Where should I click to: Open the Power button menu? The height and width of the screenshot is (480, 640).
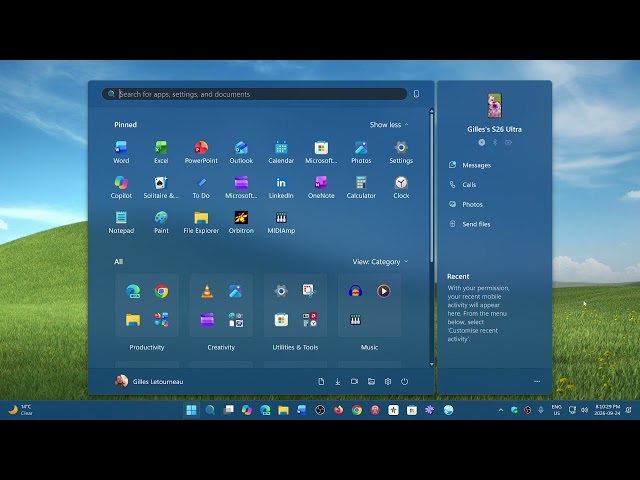404,381
